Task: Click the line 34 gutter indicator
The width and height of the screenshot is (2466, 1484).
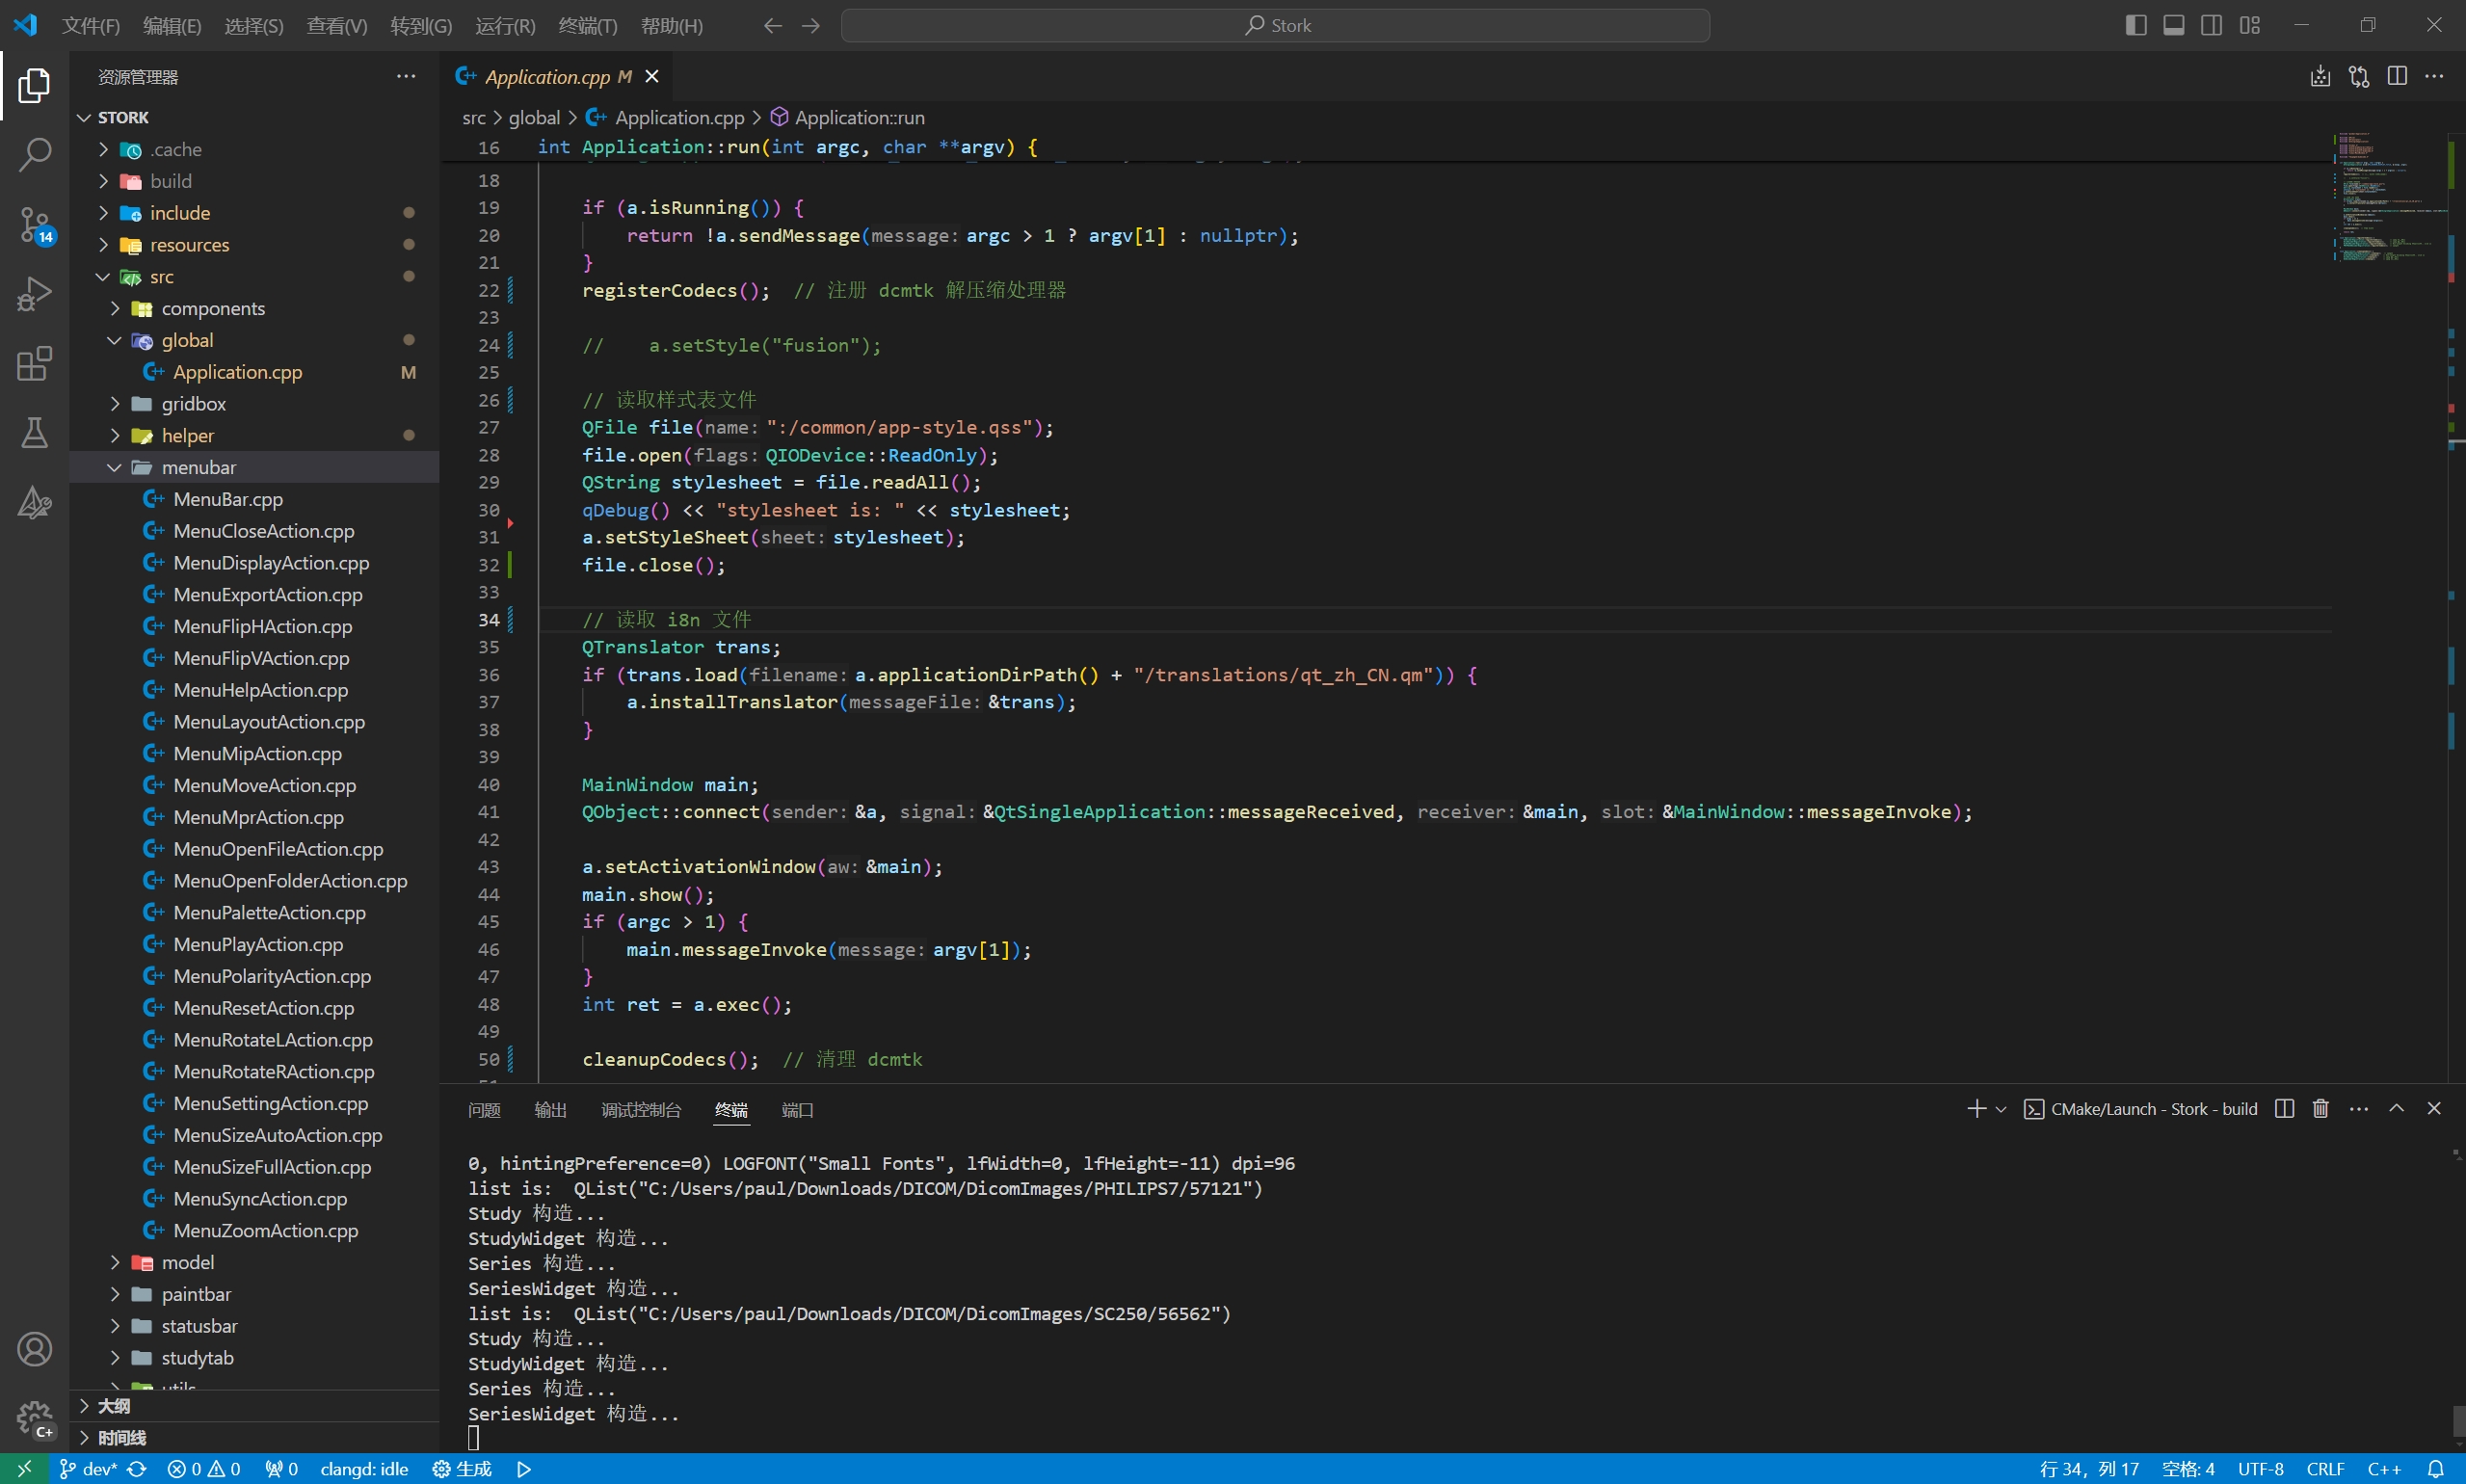Action: pyautogui.click(x=511, y=620)
